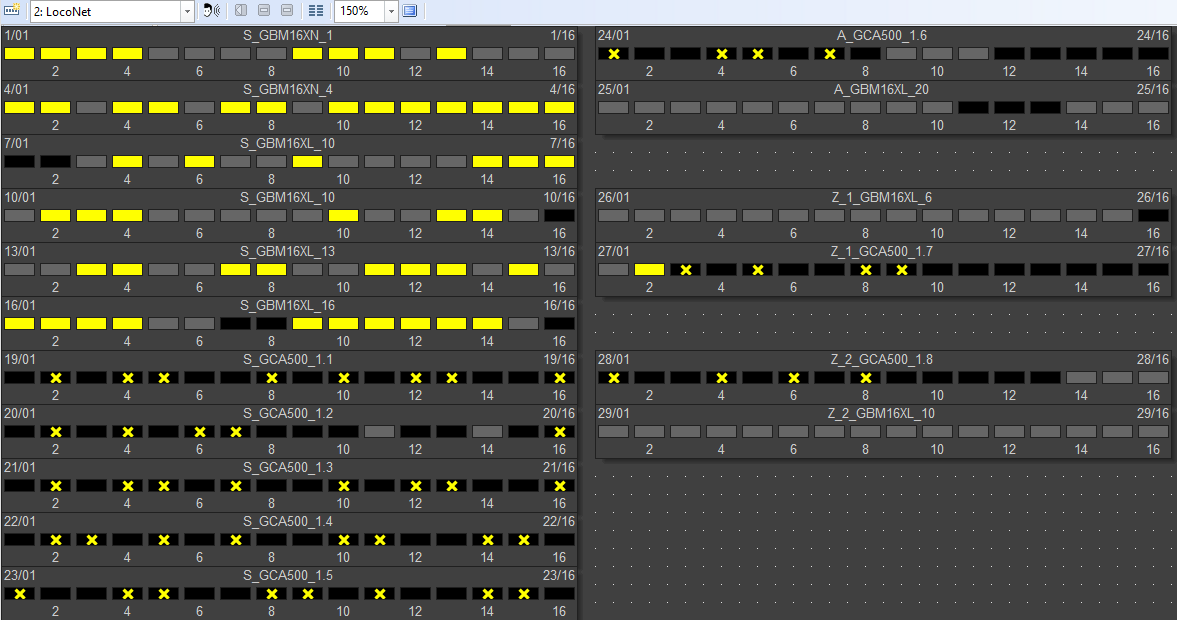
Task: Toggle X-marked contact 1 in A_GCA500_1.6
Action: 614,54
